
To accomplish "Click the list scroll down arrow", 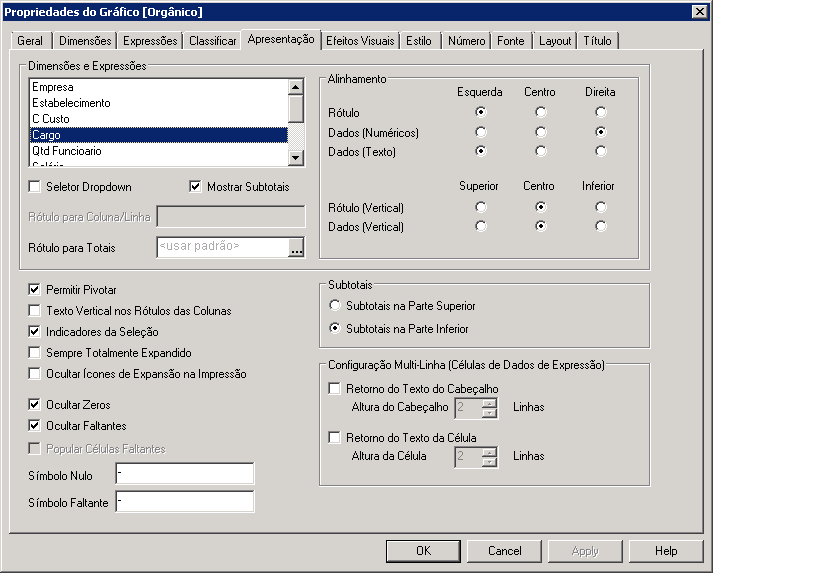I will click(x=296, y=158).
